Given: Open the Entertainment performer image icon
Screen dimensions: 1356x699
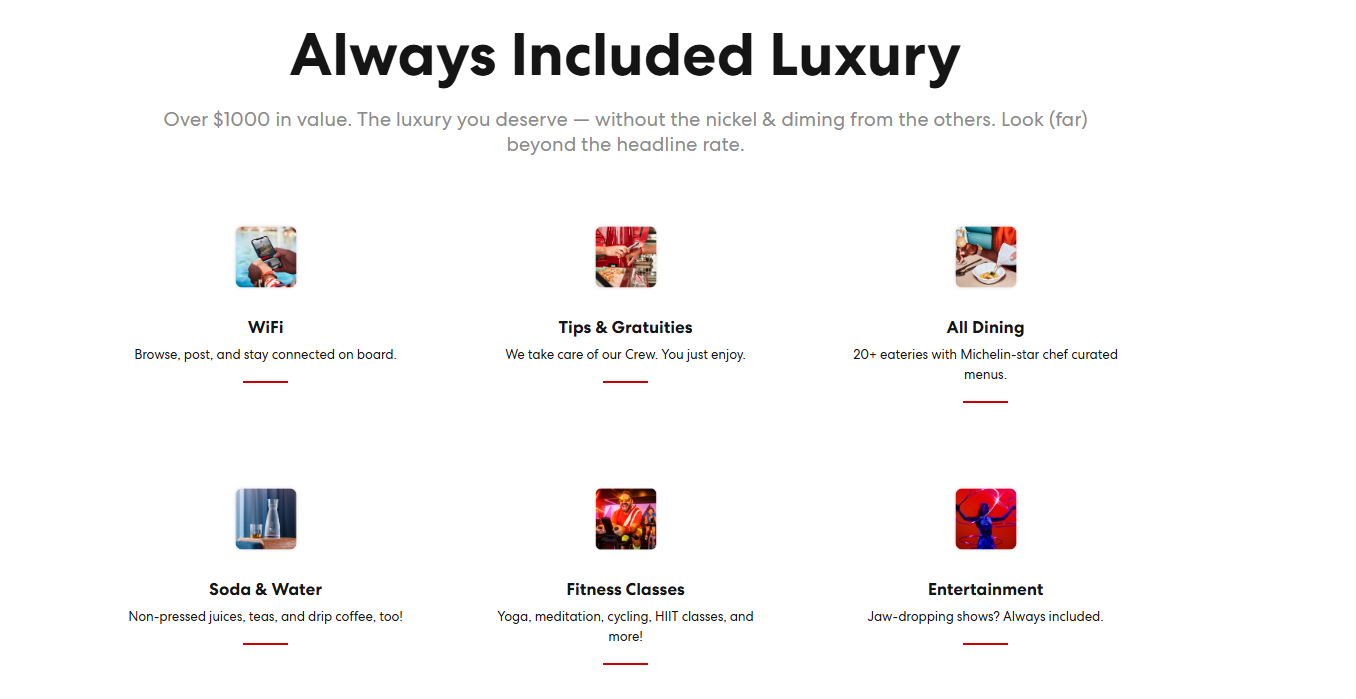Looking at the screenshot, I should pos(986,519).
